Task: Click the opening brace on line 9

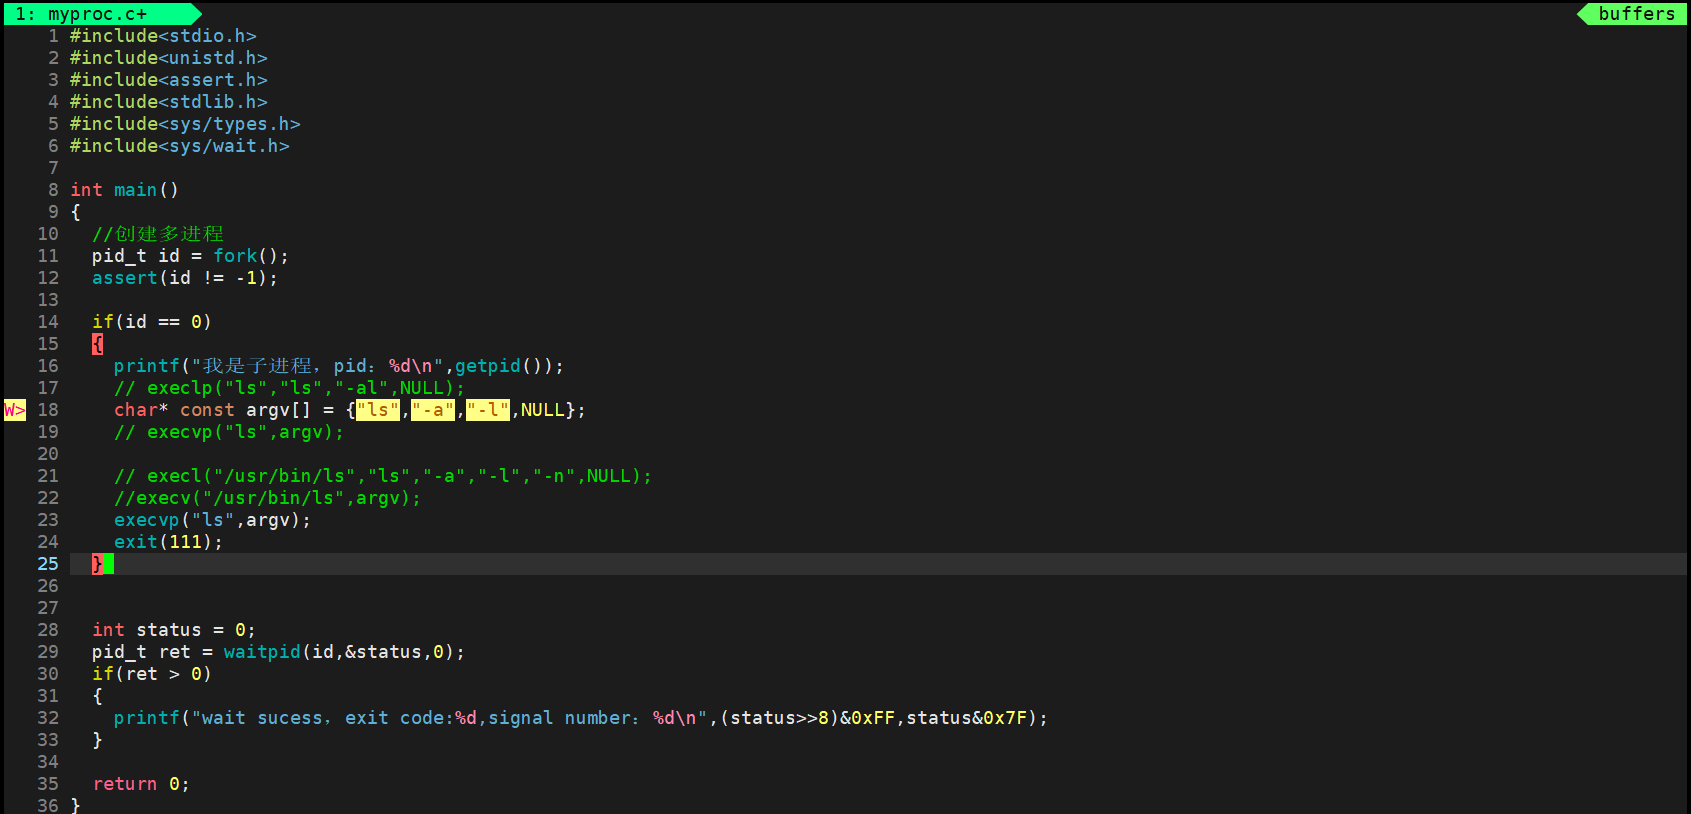Action: pos(75,212)
